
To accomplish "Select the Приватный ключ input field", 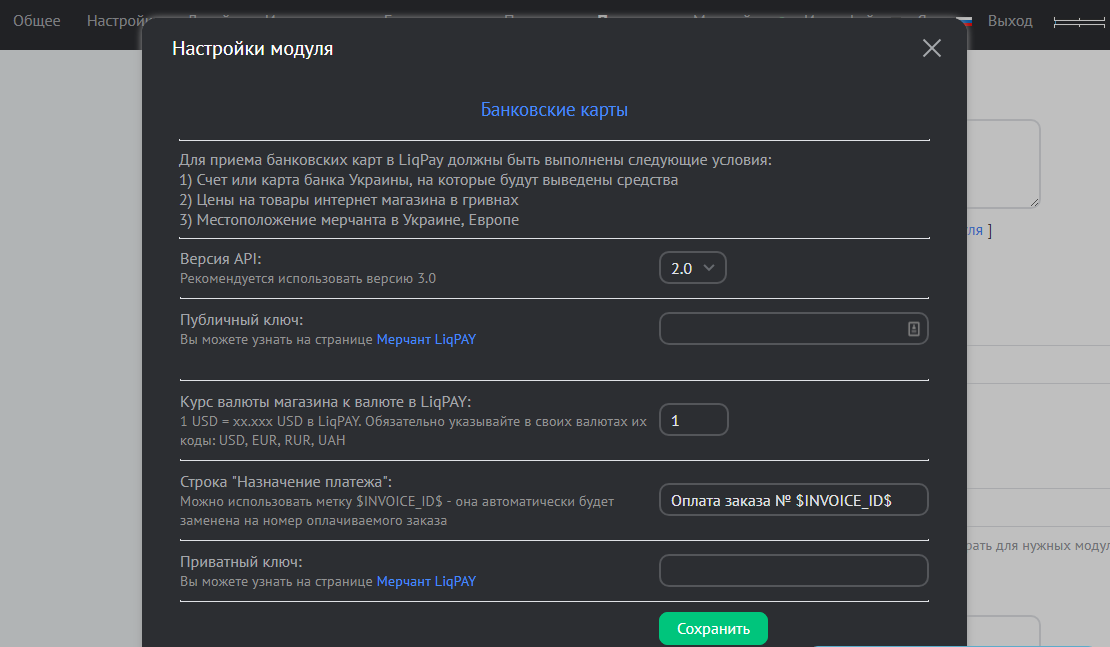I will pos(793,571).
